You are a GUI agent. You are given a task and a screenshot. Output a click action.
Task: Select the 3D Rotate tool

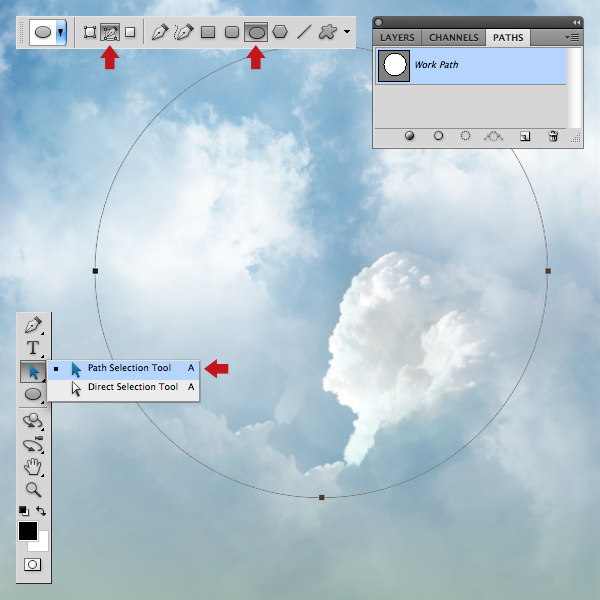click(x=33, y=421)
